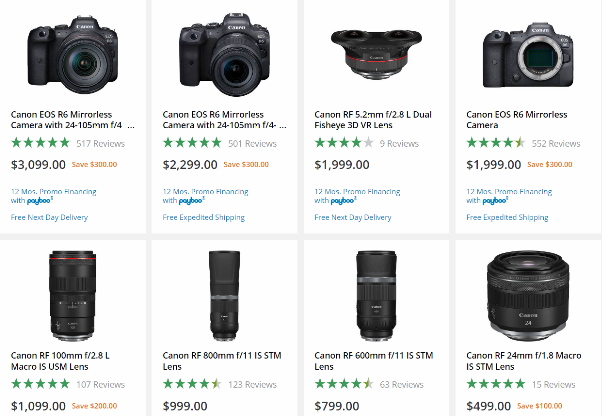Image resolution: width=602 pixels, height=416 pixels.
Task: Click star rating beside 552 Reviews
Action: pyautogui.click(x=496, y=144)
